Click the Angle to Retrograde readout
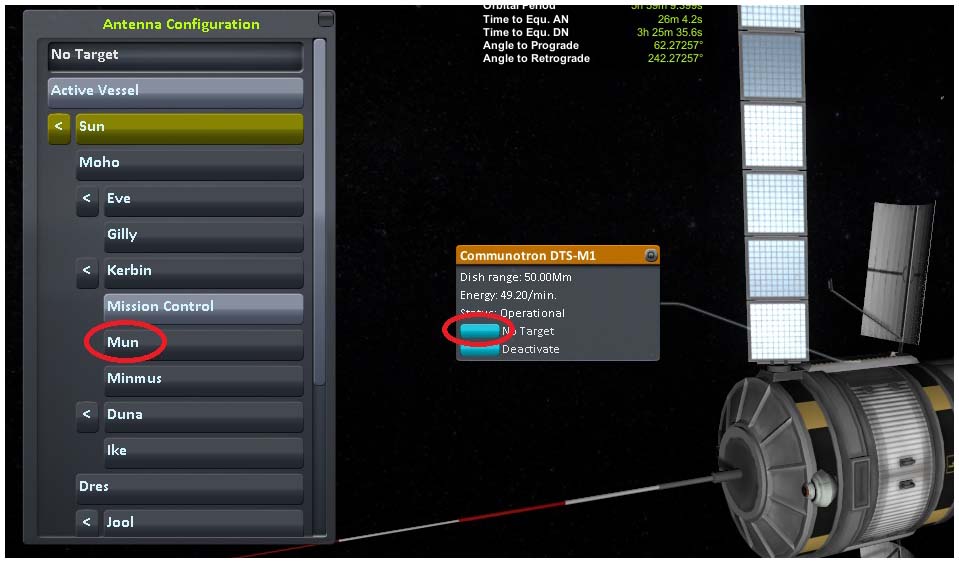959x563 pixels. point(593,59)
